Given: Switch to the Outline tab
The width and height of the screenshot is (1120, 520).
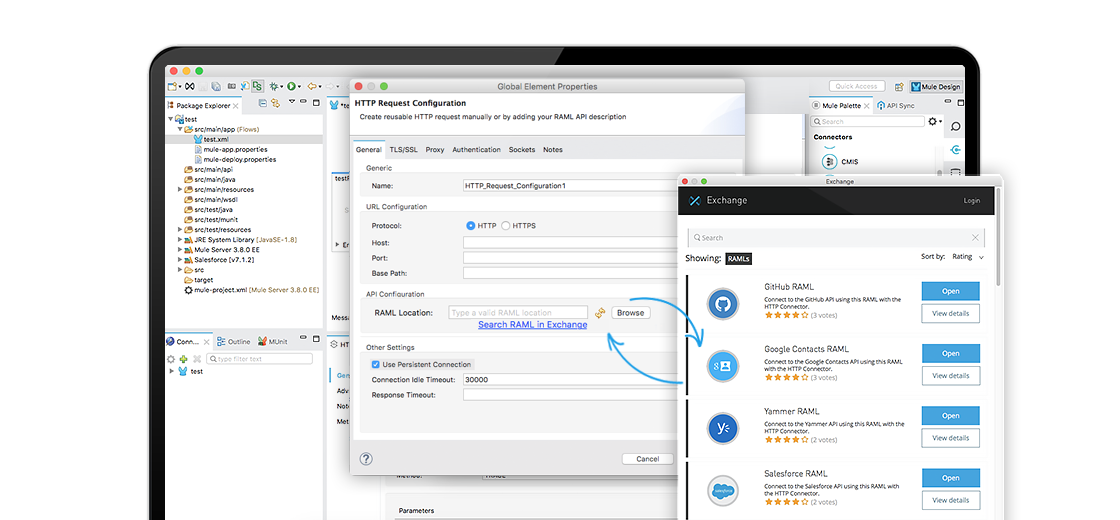Looking at the screenshot, I should (x=234, y=342).
